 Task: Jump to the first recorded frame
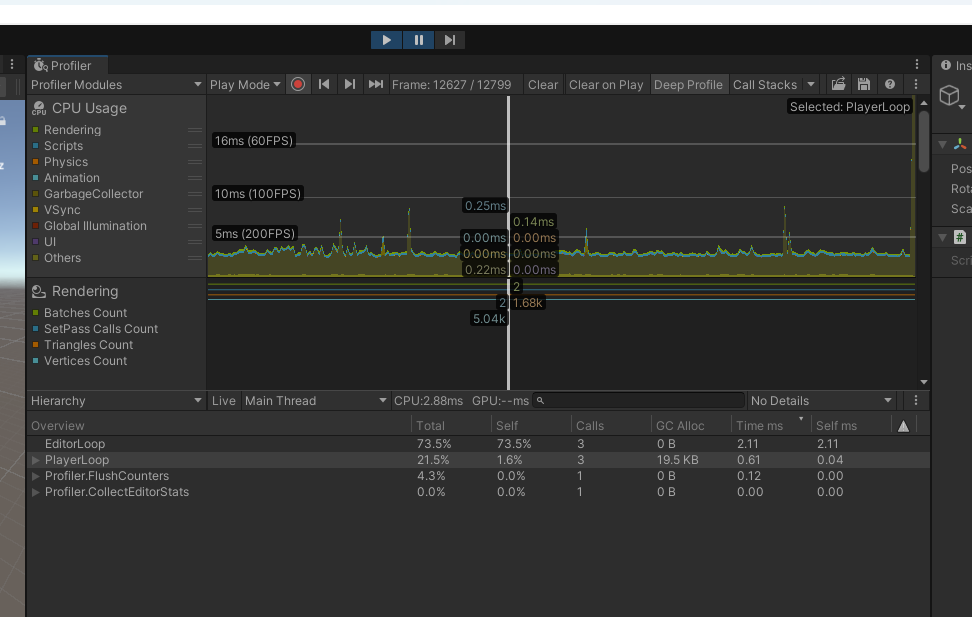pyautogui.click(x=324, y=84)
